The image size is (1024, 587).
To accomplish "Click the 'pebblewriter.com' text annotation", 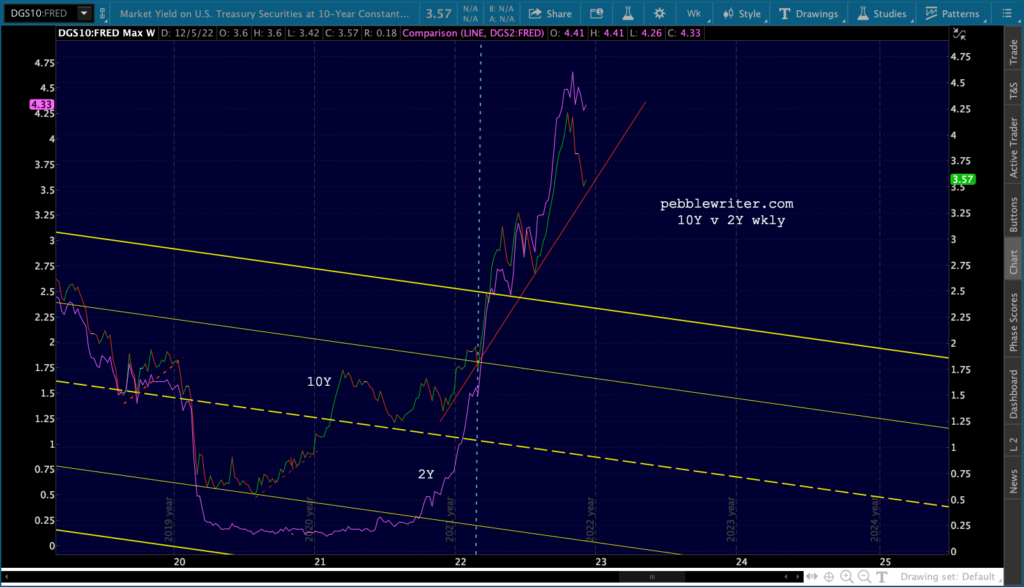I will coord(726,204).
